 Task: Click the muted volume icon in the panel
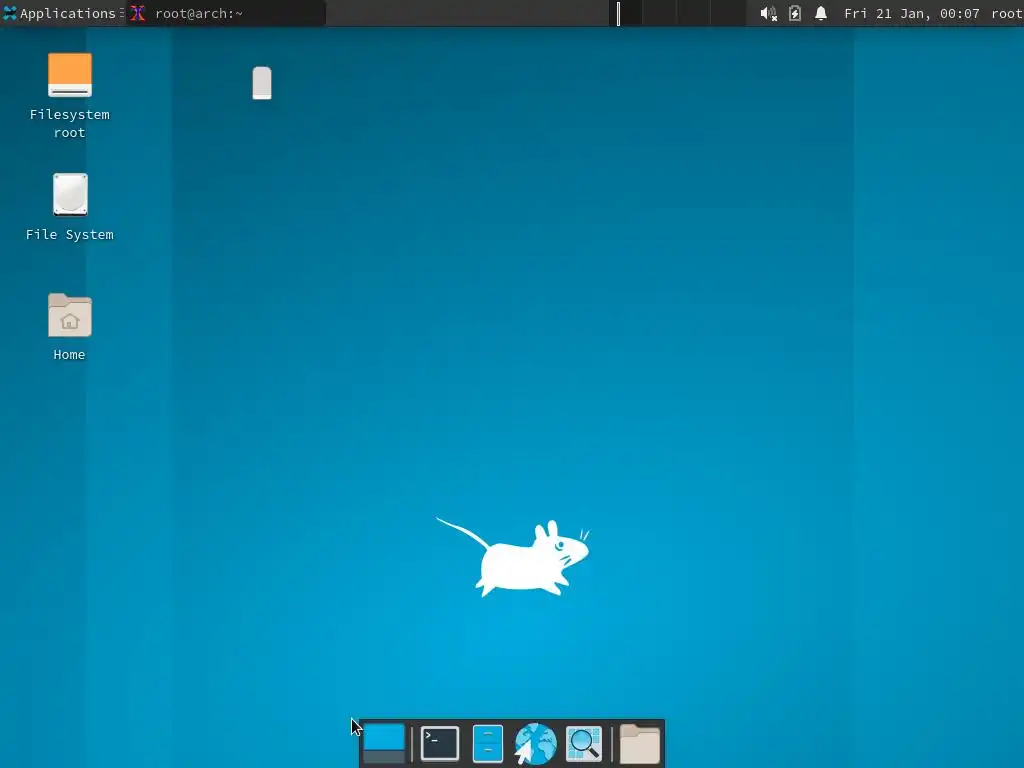click(769, 13)
